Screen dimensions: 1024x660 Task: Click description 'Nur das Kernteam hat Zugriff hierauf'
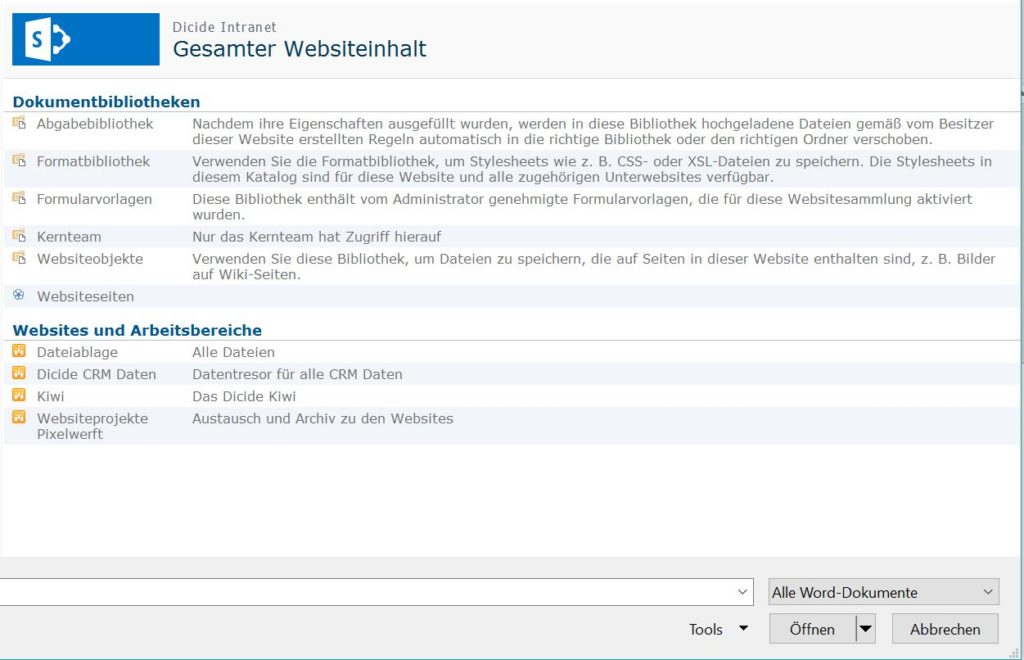coord(317,237)
